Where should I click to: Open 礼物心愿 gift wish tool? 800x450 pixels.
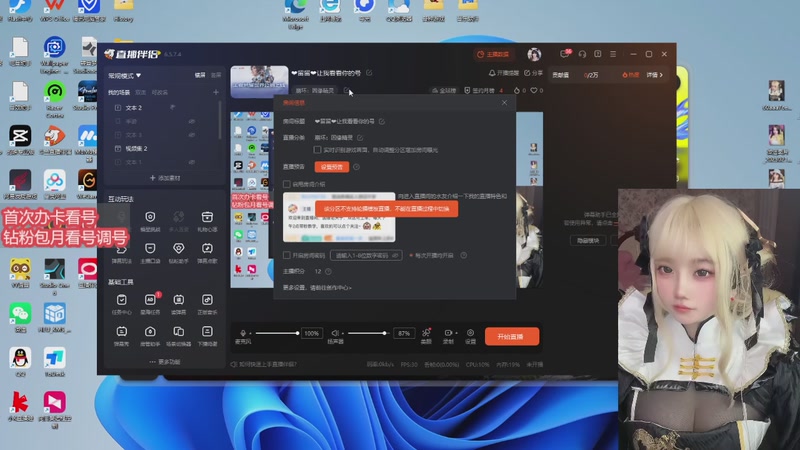click(207, 221)
